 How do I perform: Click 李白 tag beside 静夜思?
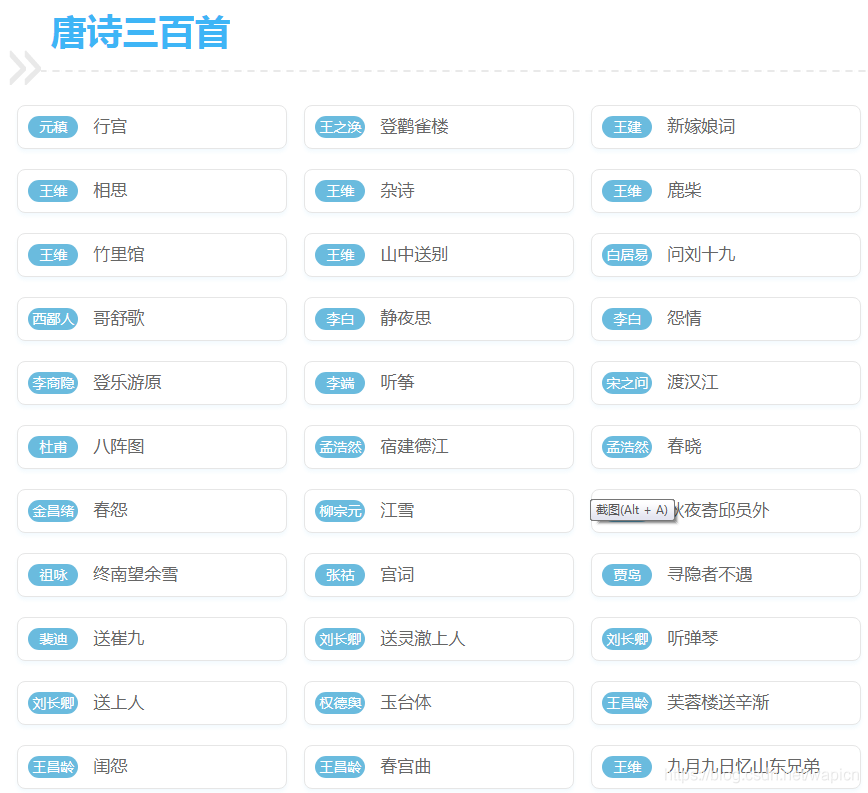340,319
